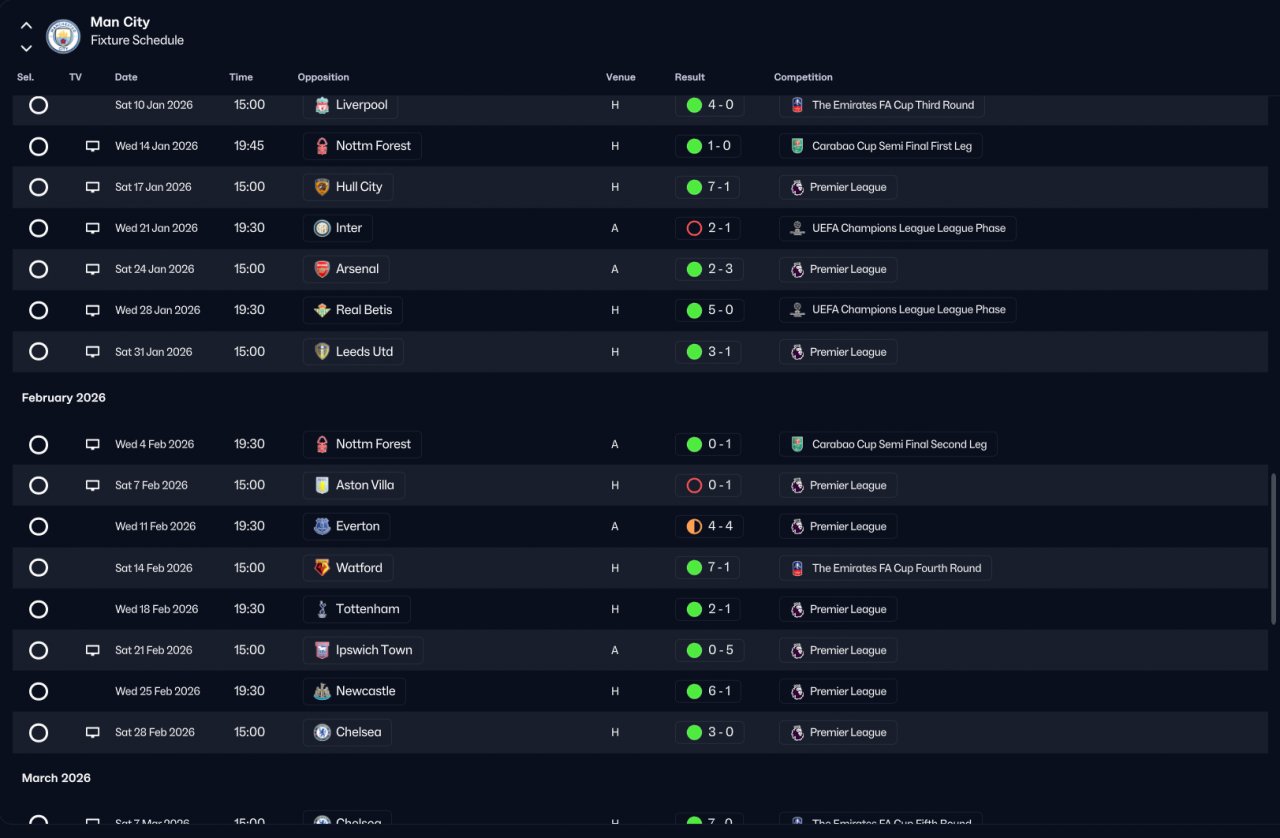Click the half-orange draw indicator for Everton

694,526
